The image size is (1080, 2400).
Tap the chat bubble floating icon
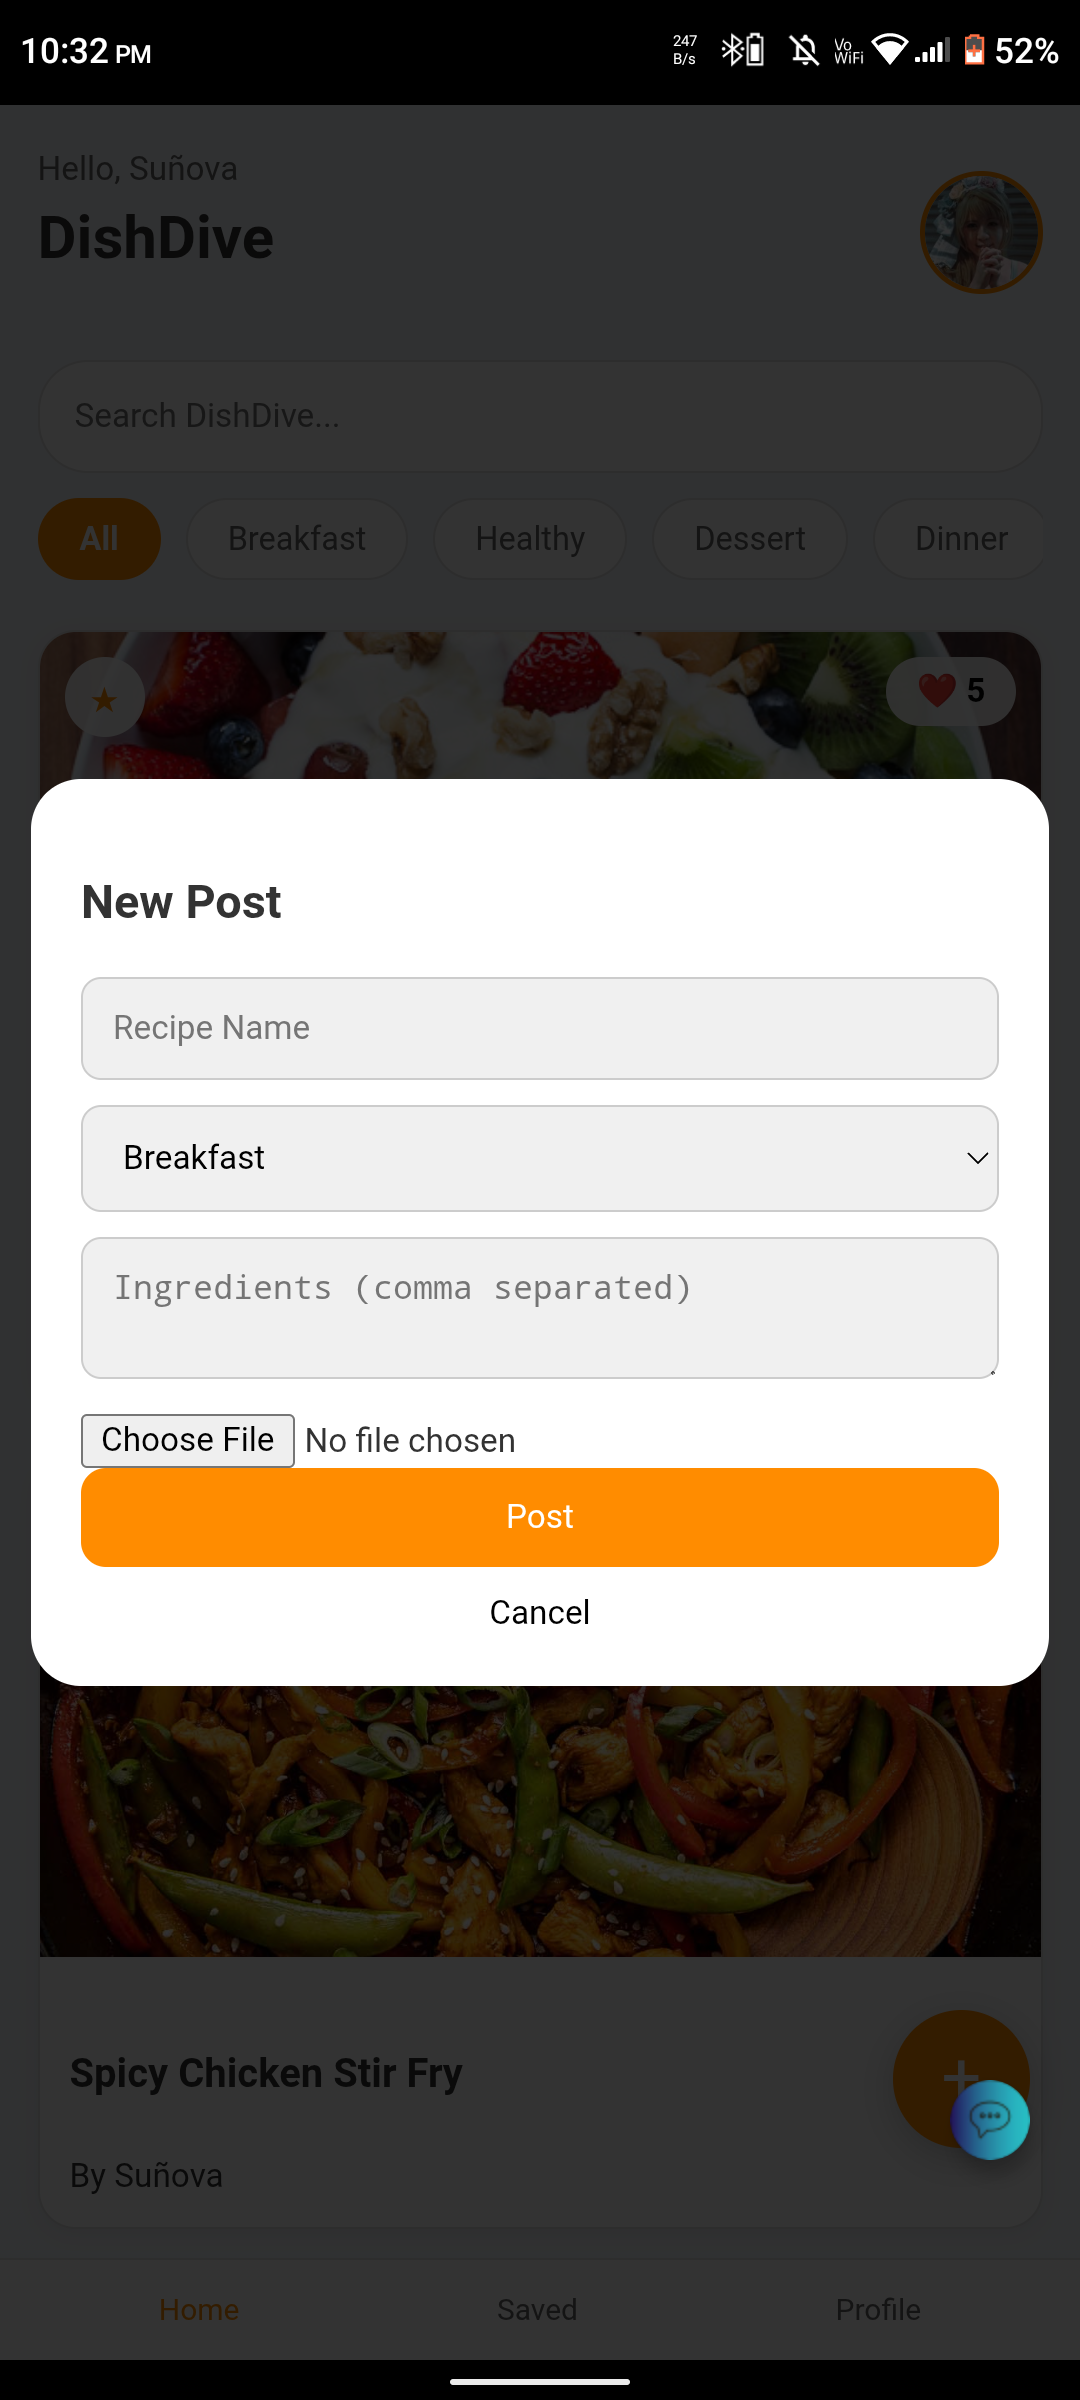point(990,2119)
